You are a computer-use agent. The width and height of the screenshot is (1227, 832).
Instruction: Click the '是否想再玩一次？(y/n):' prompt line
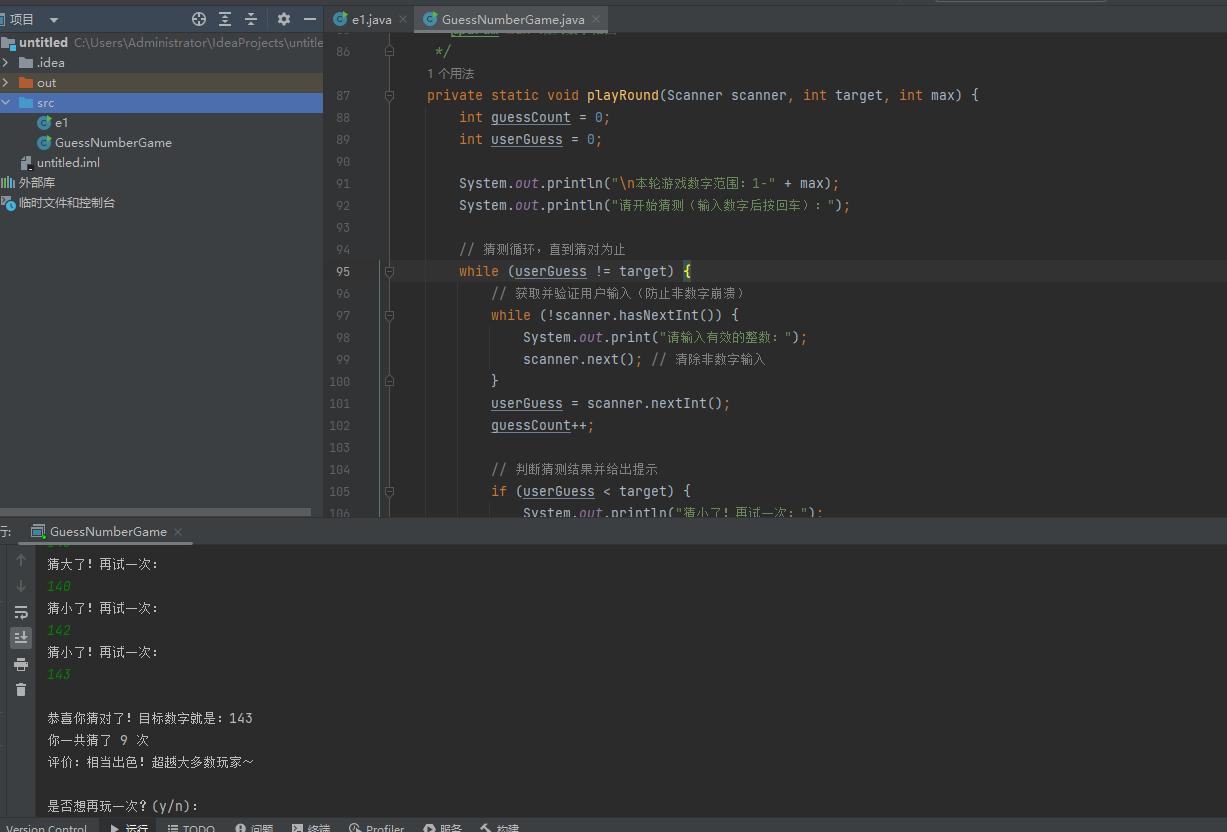123,806
